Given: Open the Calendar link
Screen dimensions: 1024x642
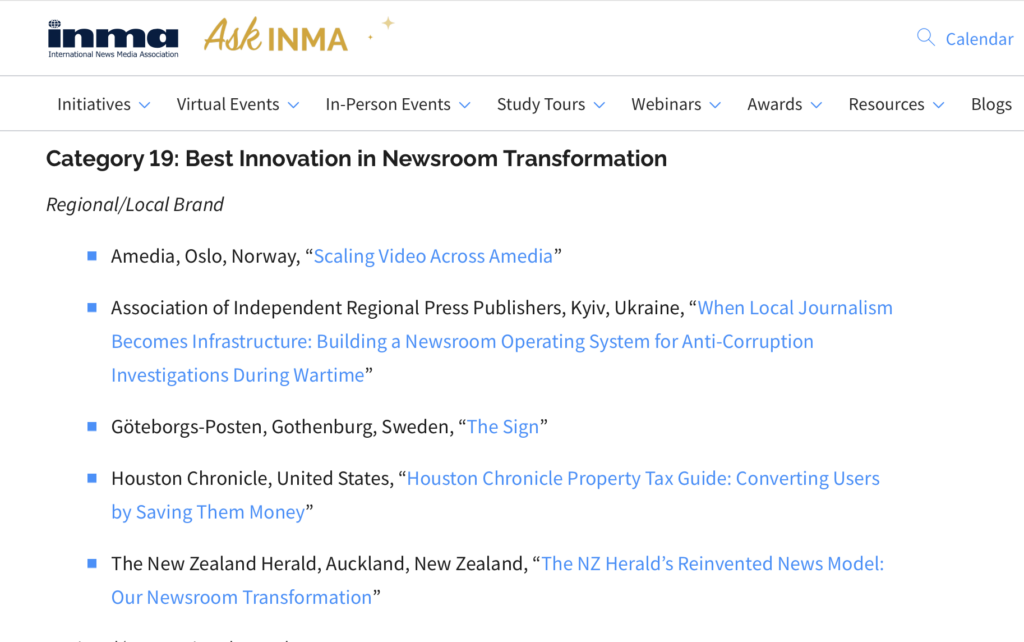Looking at the screenshot, I should [979, 39].
